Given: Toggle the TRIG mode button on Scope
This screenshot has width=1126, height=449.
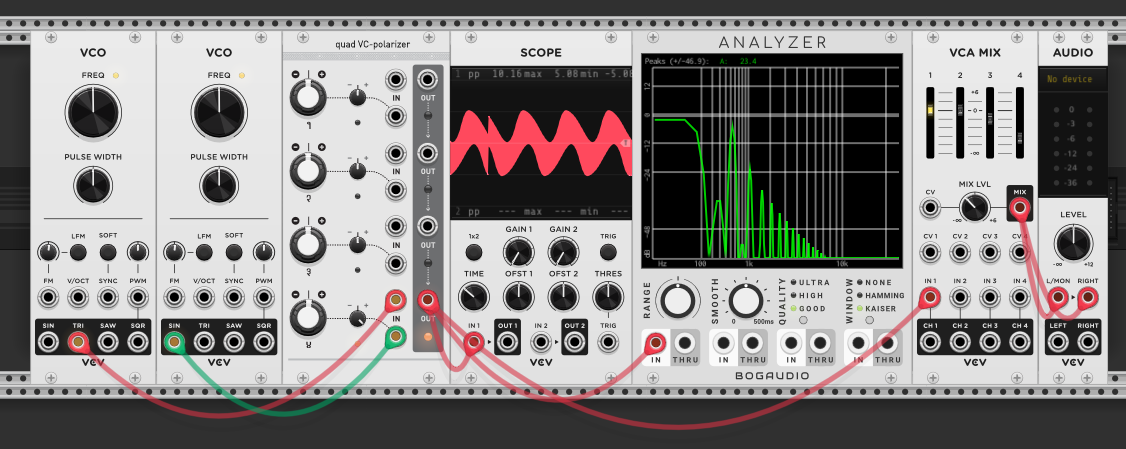Looking at the screenshot, I should click(x=608, y=252).
